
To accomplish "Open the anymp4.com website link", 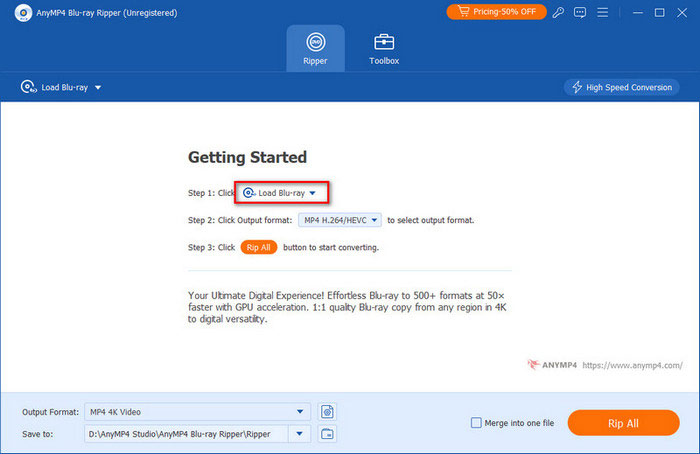I will 632,365.
